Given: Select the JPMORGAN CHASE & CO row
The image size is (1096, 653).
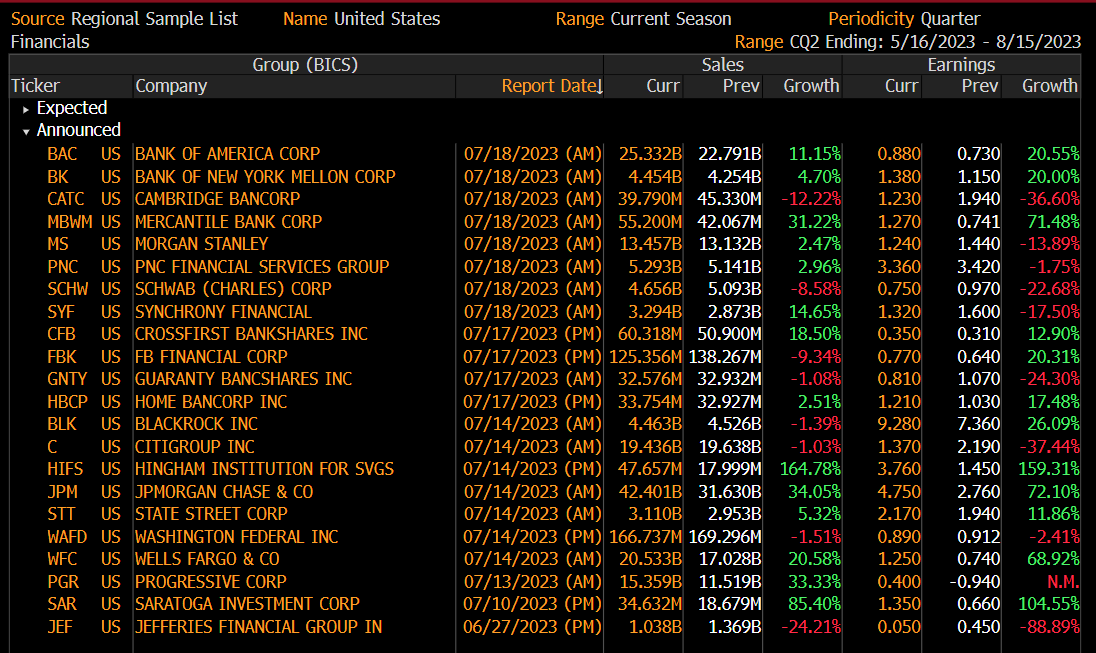Looking at the screenshot, I should (224, 492).
